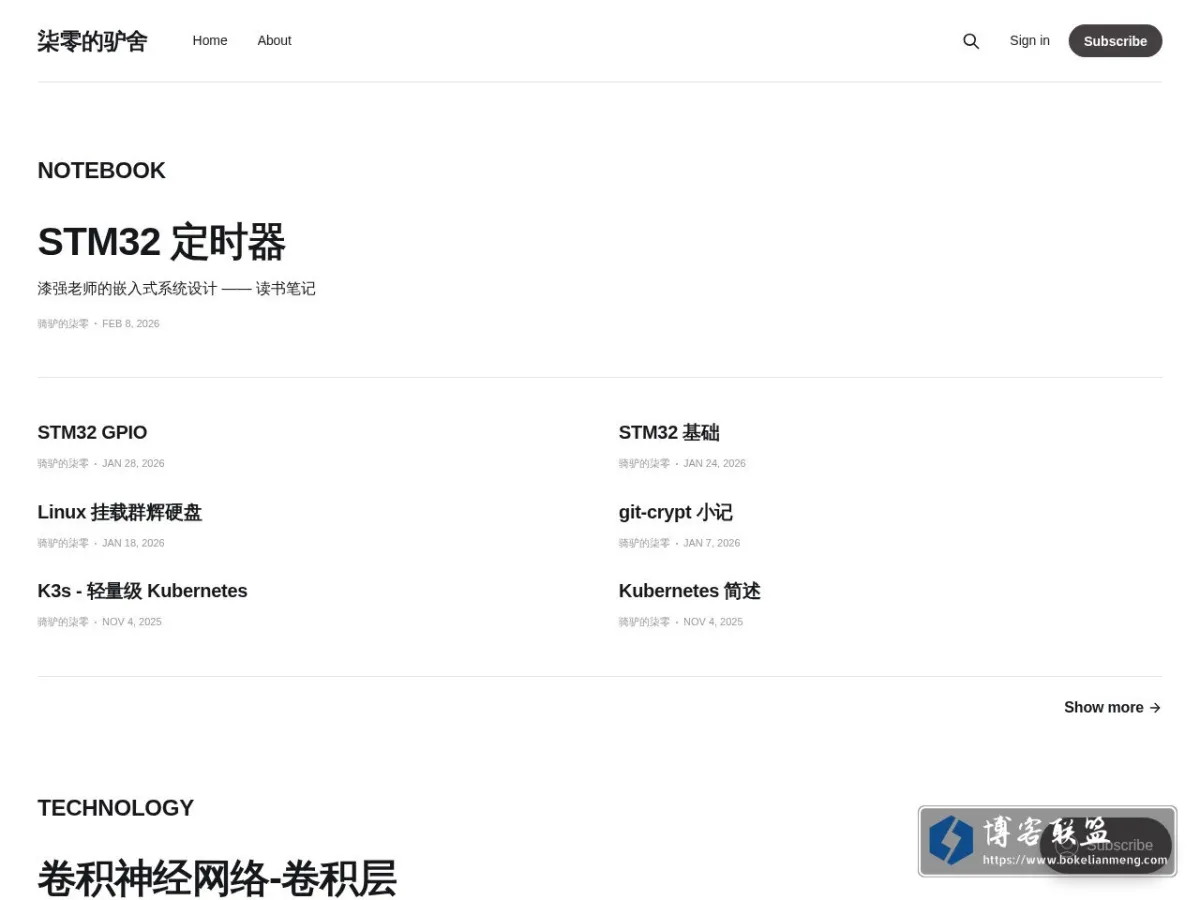Open the Kubernetes 简述 post
Viewport: 1200px width, 900px height.
pyautogui.click(x=689, y=591)
